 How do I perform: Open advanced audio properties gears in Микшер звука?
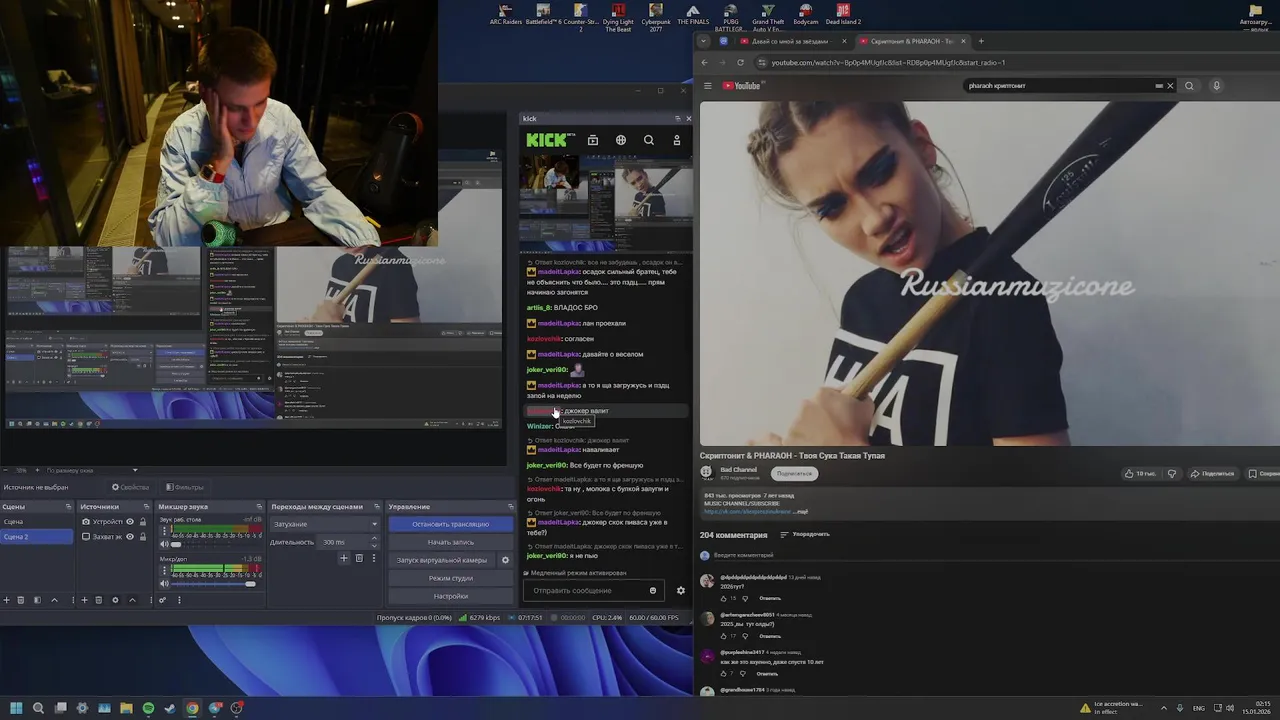click(x=162, y=600)
